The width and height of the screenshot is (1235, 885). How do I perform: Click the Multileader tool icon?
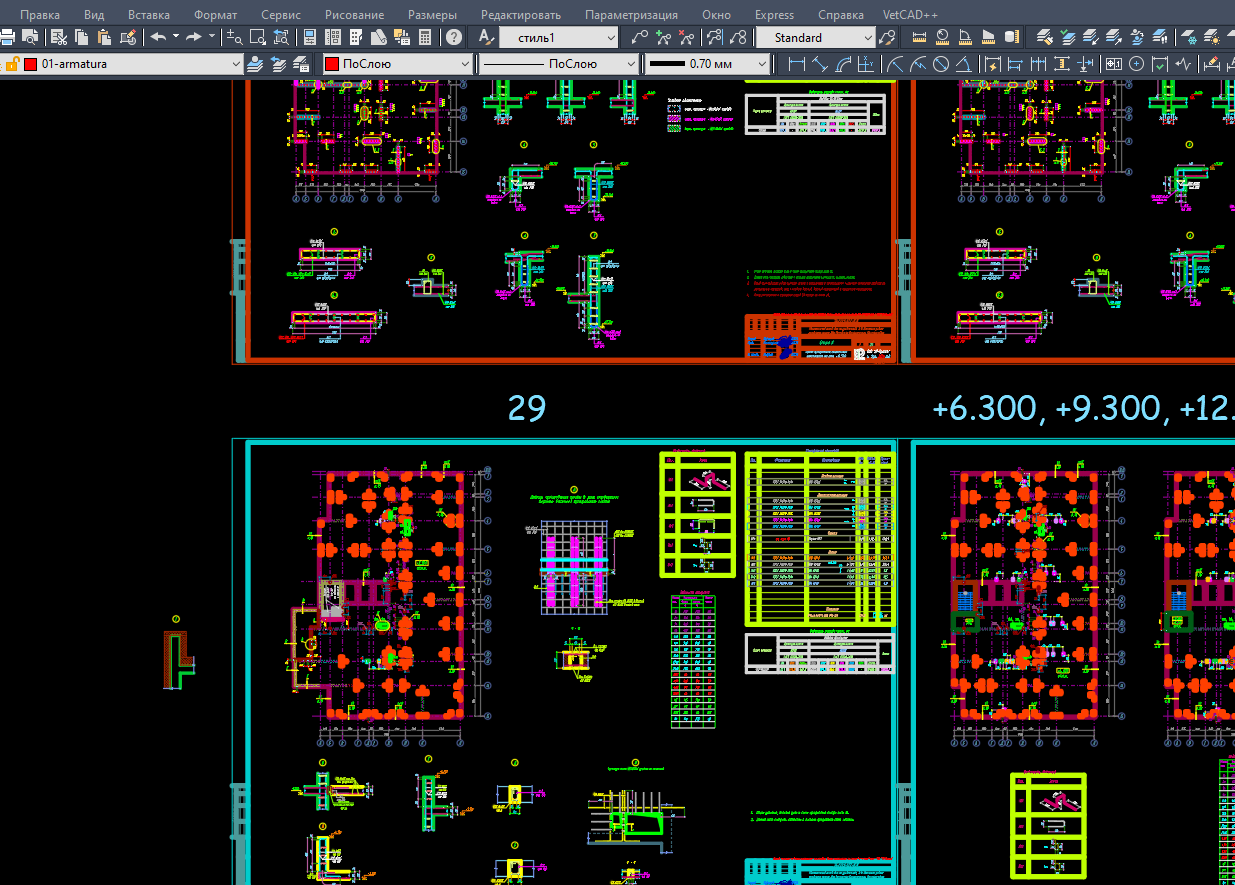point(640,37)
